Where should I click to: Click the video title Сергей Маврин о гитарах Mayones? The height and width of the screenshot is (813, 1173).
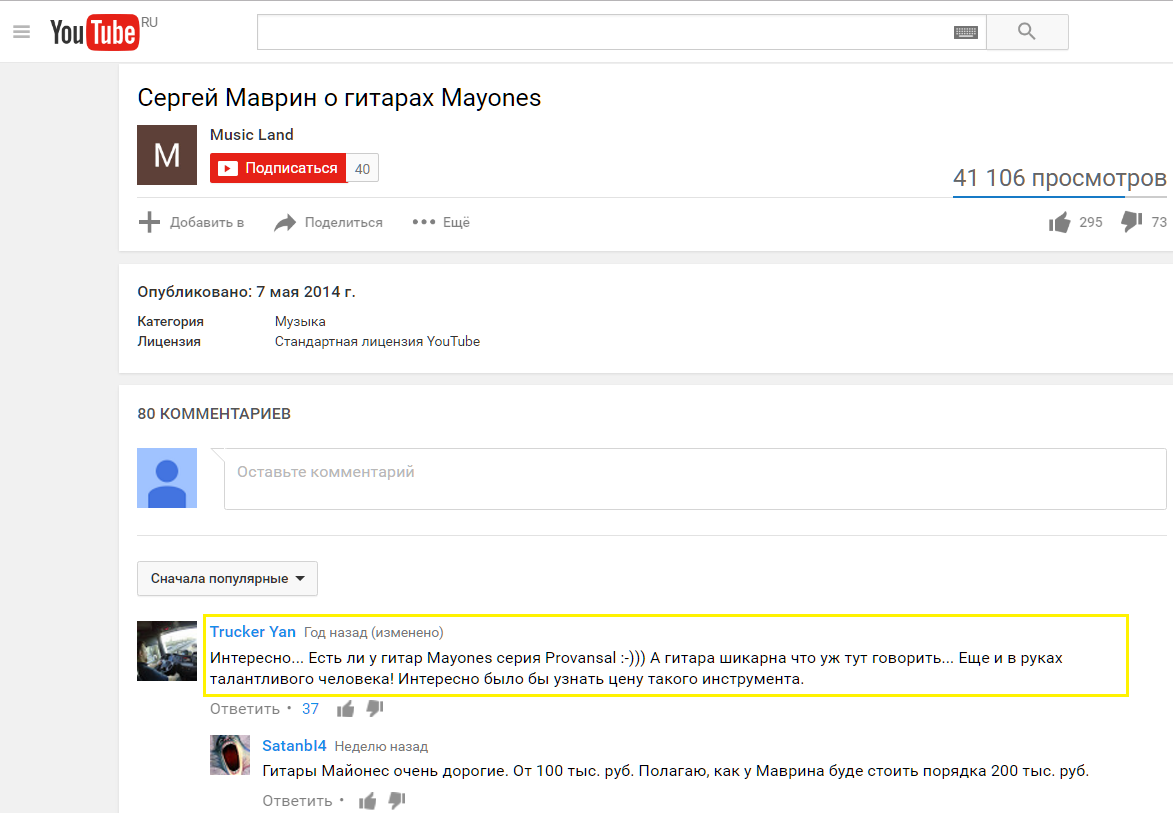pos(339,98)
